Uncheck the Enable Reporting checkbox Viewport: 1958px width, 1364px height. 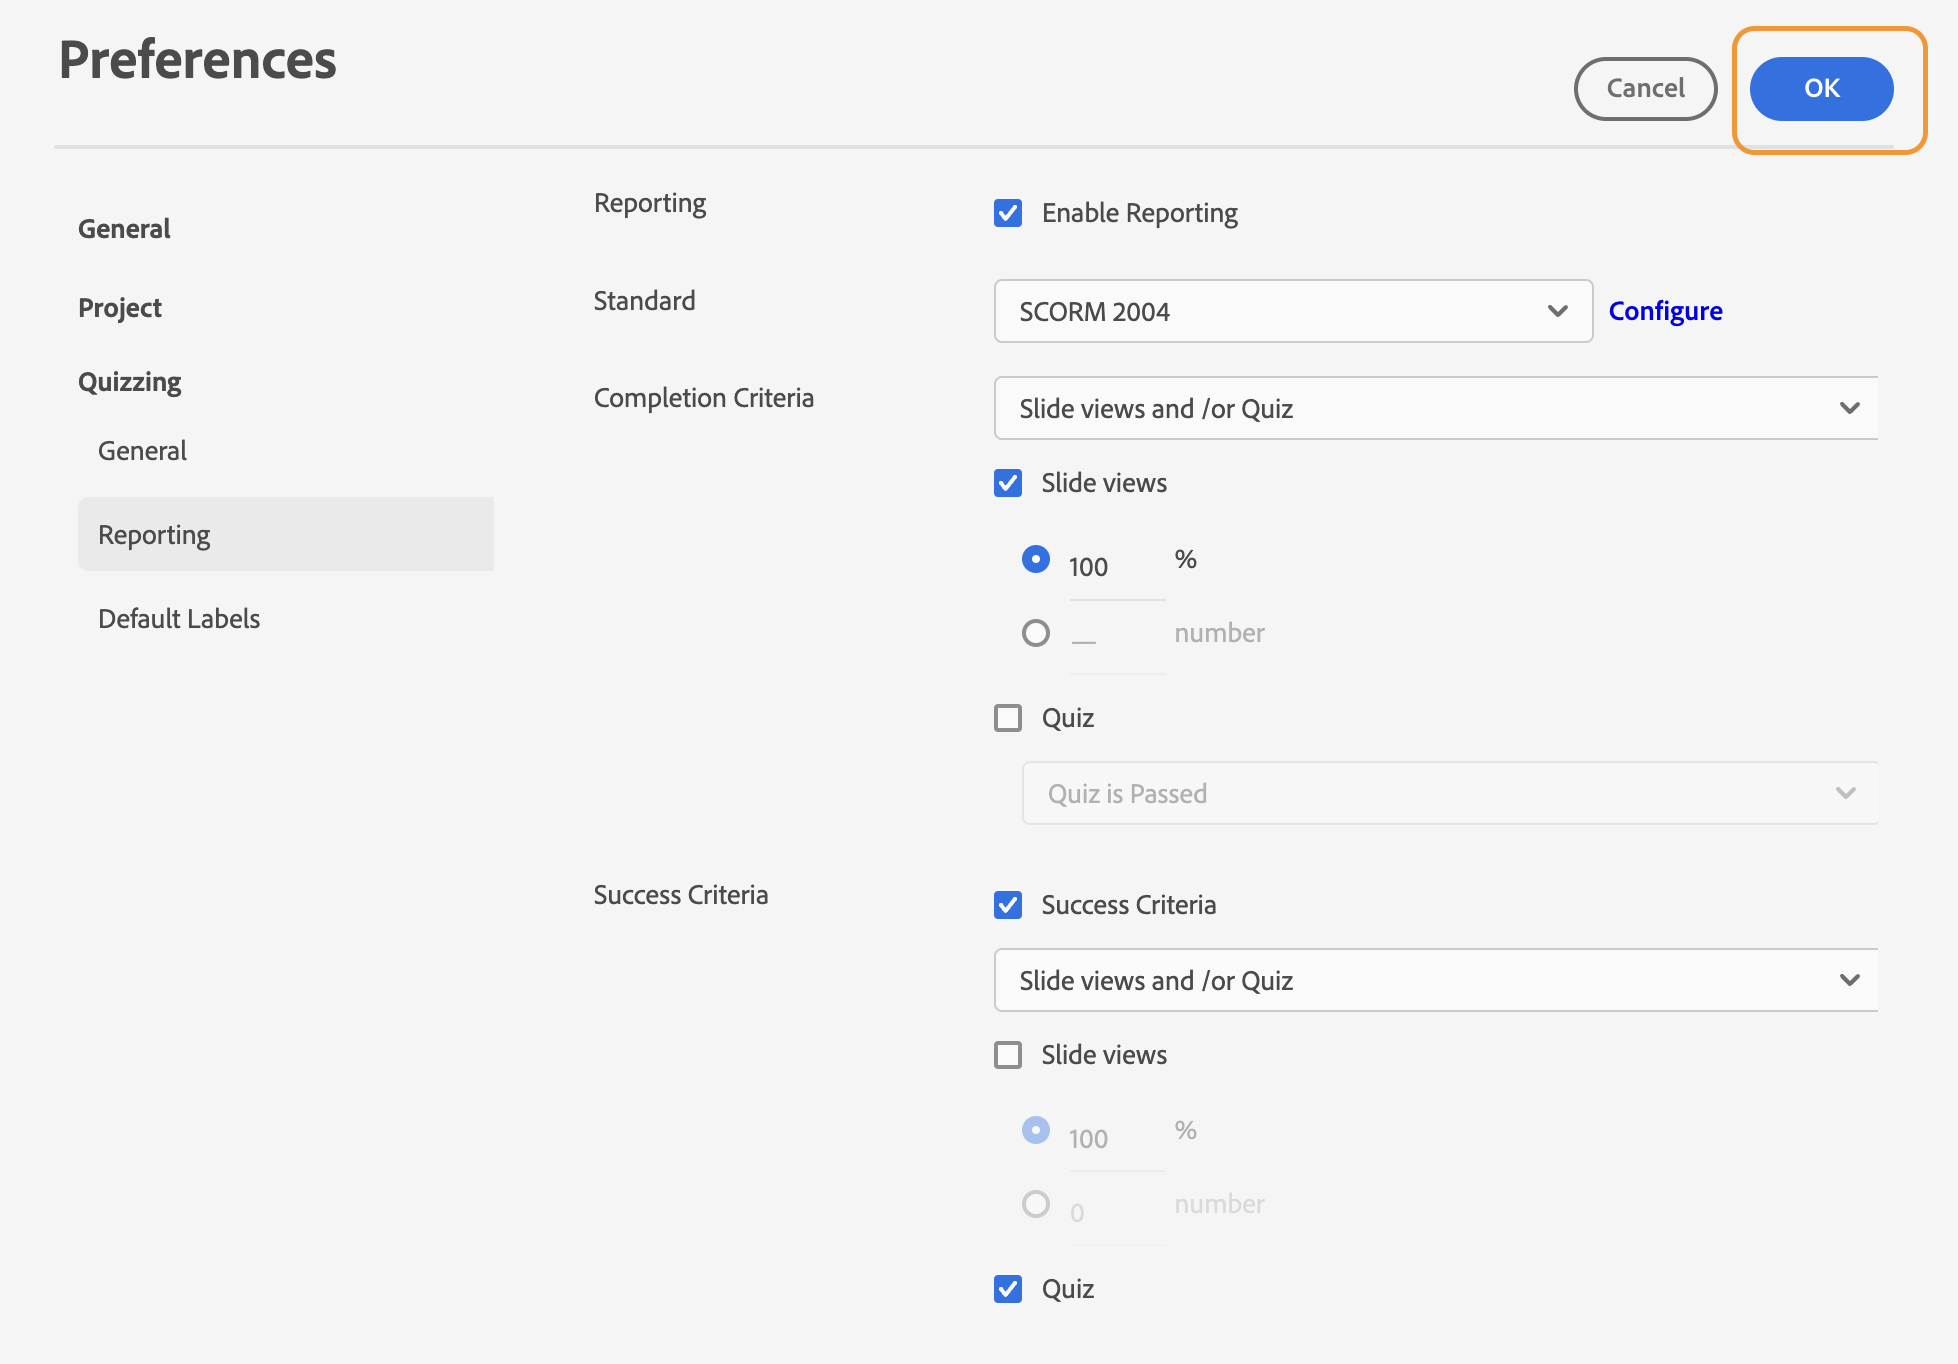click(x=1008, y=213)
